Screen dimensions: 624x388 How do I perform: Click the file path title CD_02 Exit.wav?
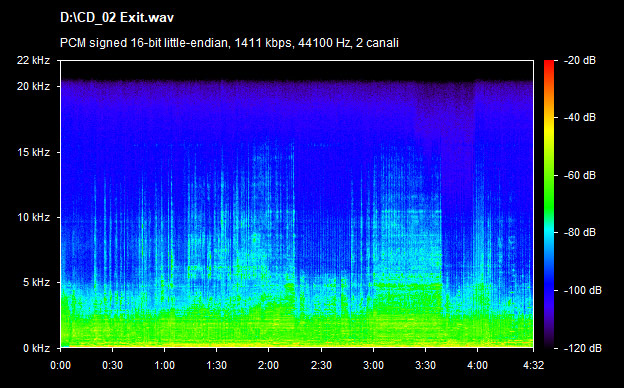point(117,18)
